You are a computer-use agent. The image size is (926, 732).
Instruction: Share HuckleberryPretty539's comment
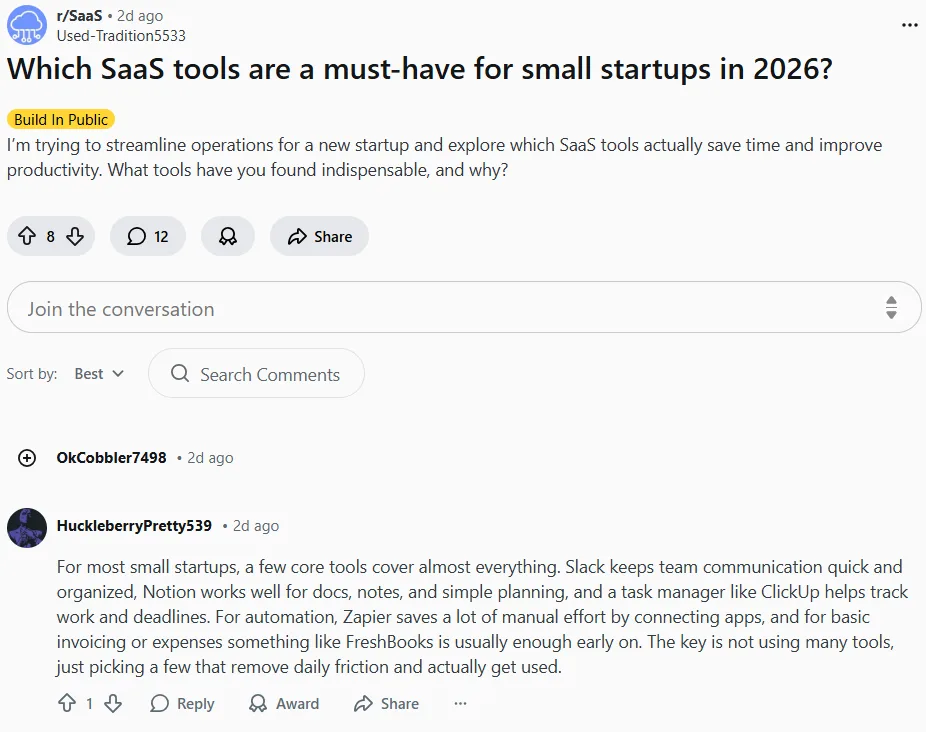[386, 704]
